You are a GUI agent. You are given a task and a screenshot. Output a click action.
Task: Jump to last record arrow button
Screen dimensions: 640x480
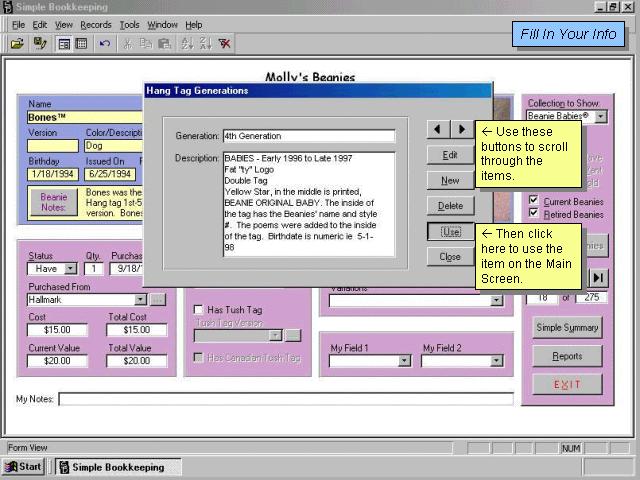tap(598, 278)
